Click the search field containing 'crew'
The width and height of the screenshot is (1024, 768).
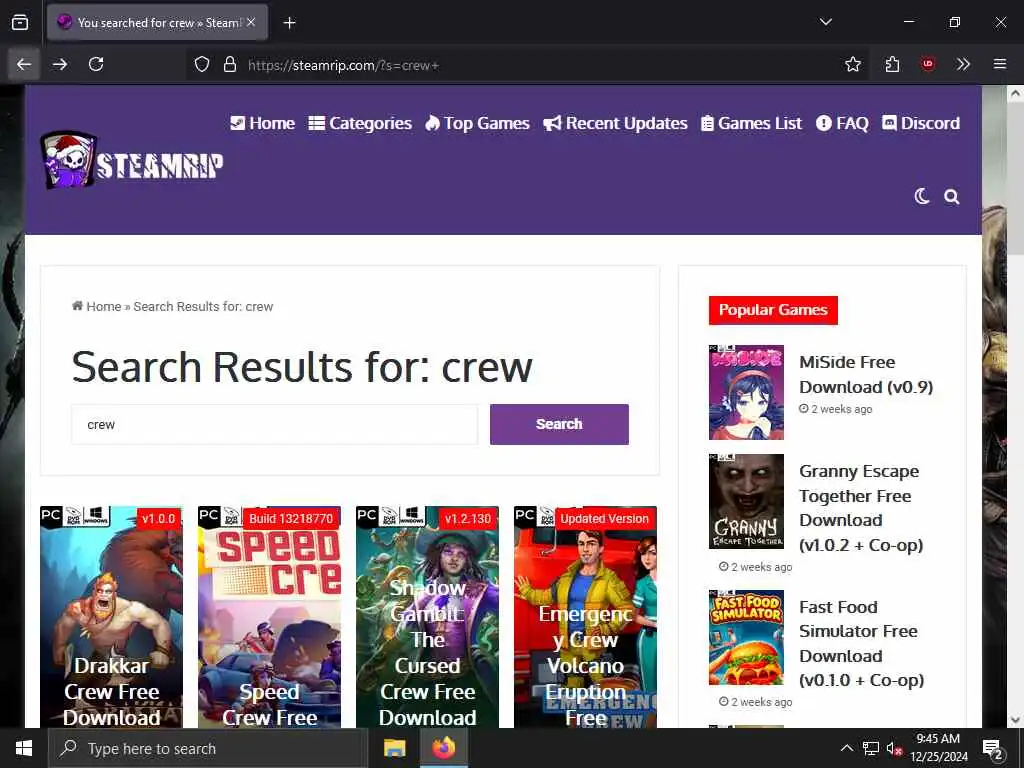(274, 424)
